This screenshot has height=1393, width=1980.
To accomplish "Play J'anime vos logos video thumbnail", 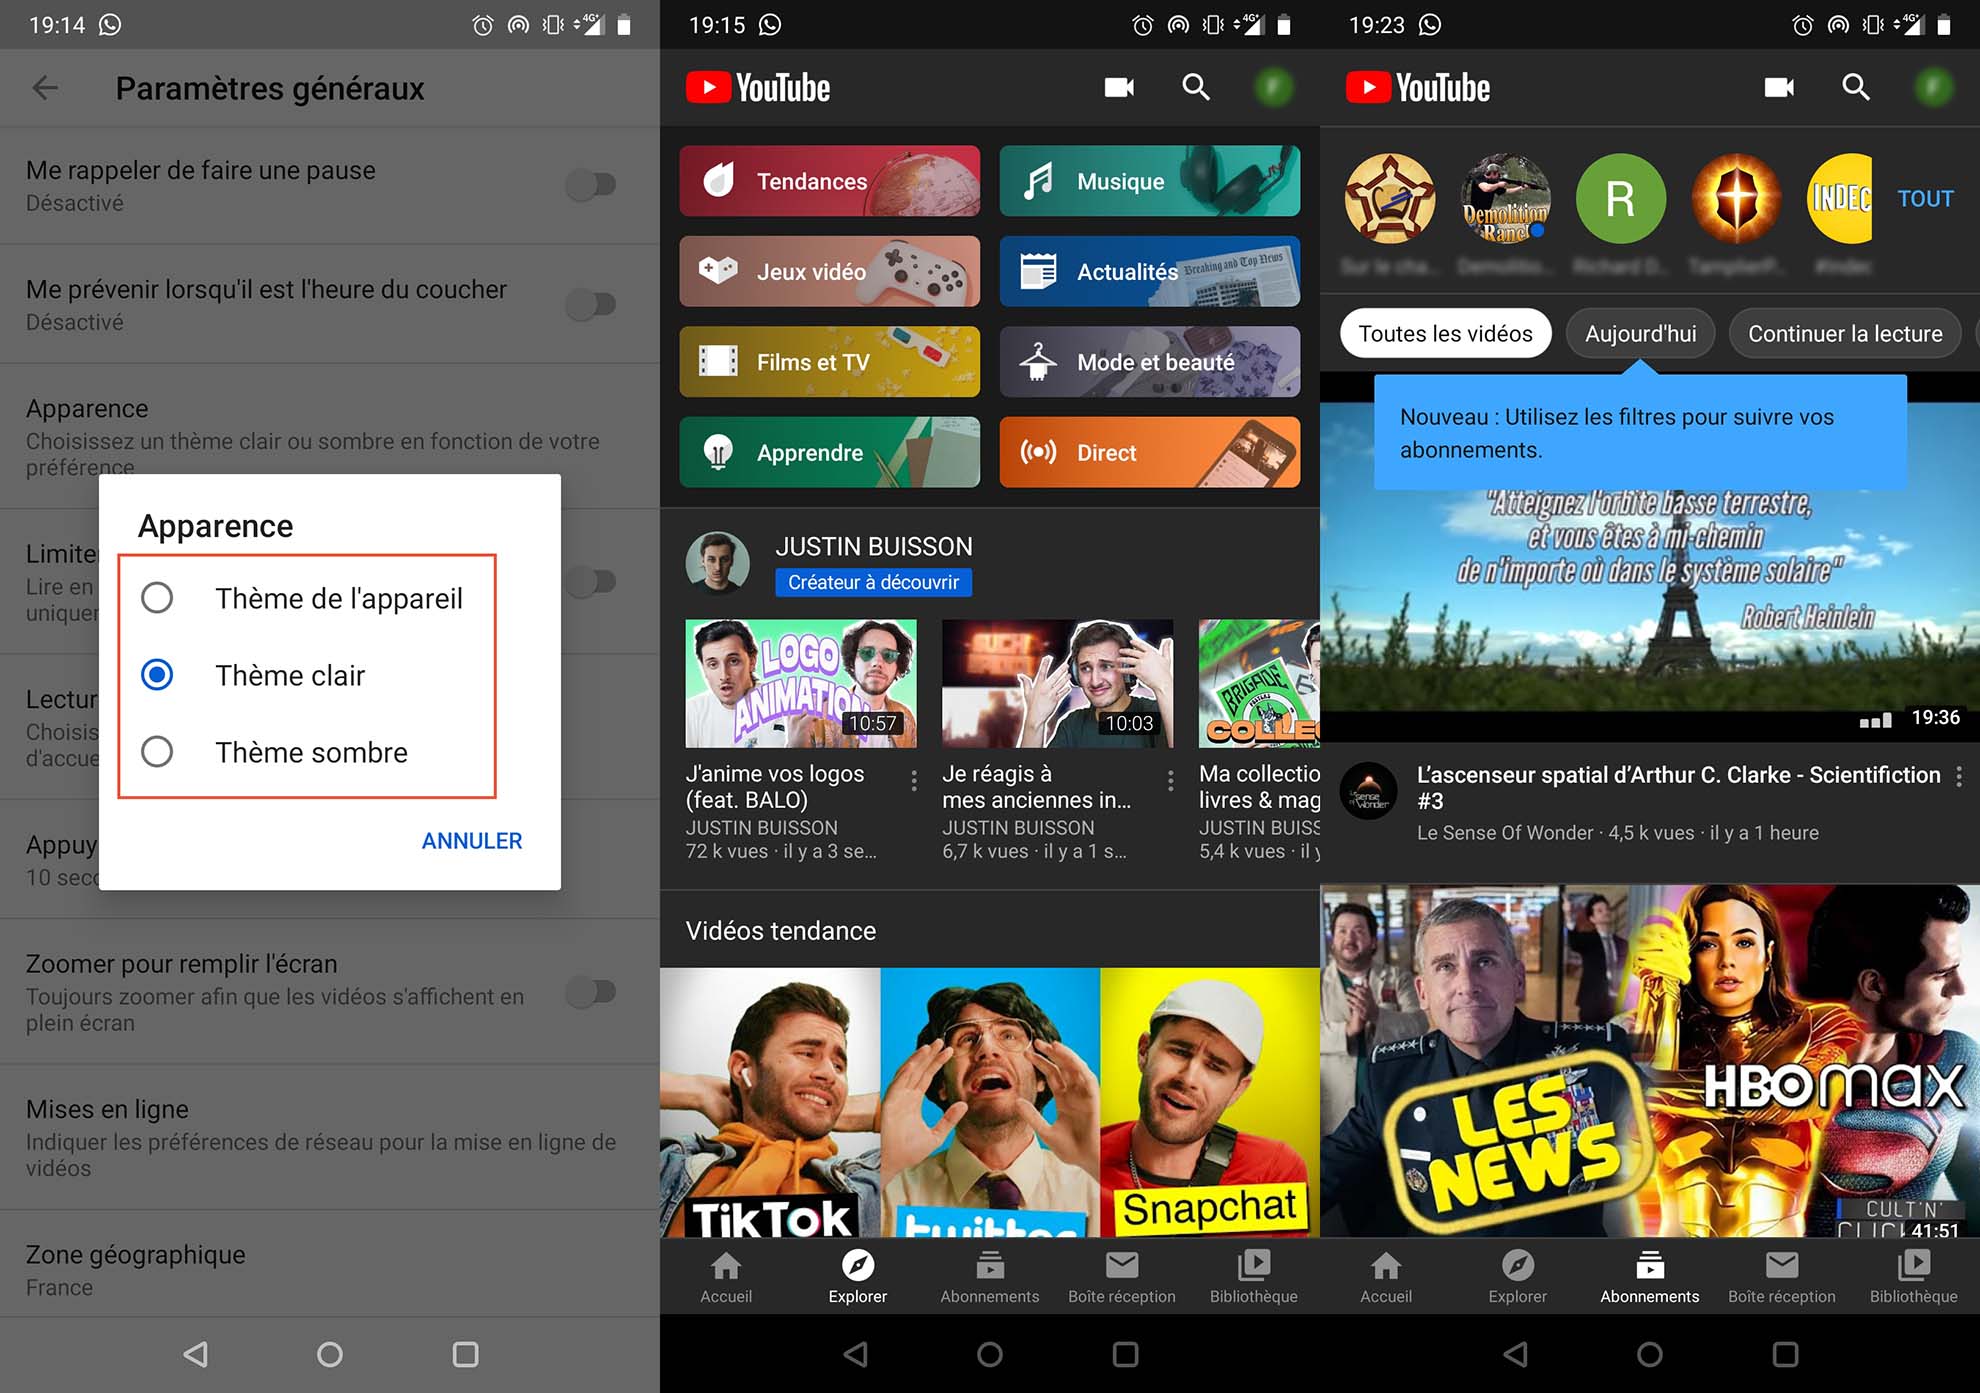I will [801, 683].
